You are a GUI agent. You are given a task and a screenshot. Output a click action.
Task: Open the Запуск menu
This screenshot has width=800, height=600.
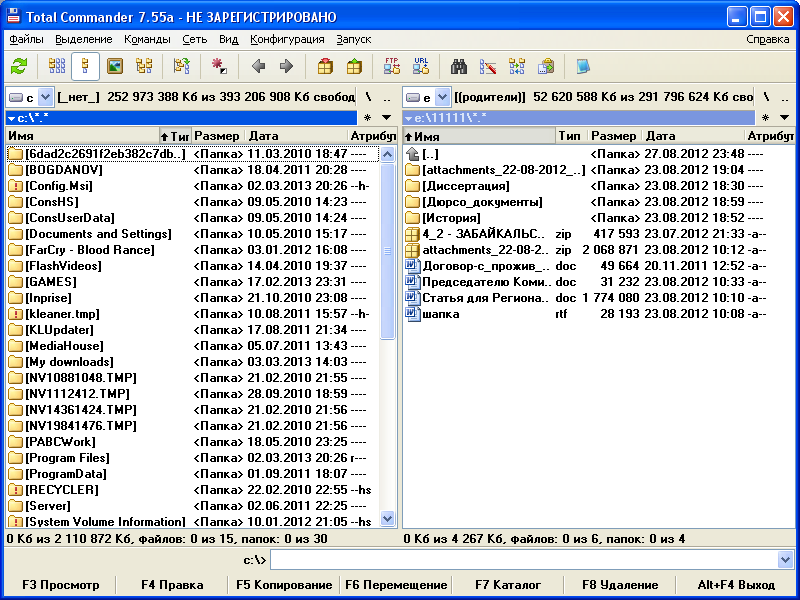[354, 39]
